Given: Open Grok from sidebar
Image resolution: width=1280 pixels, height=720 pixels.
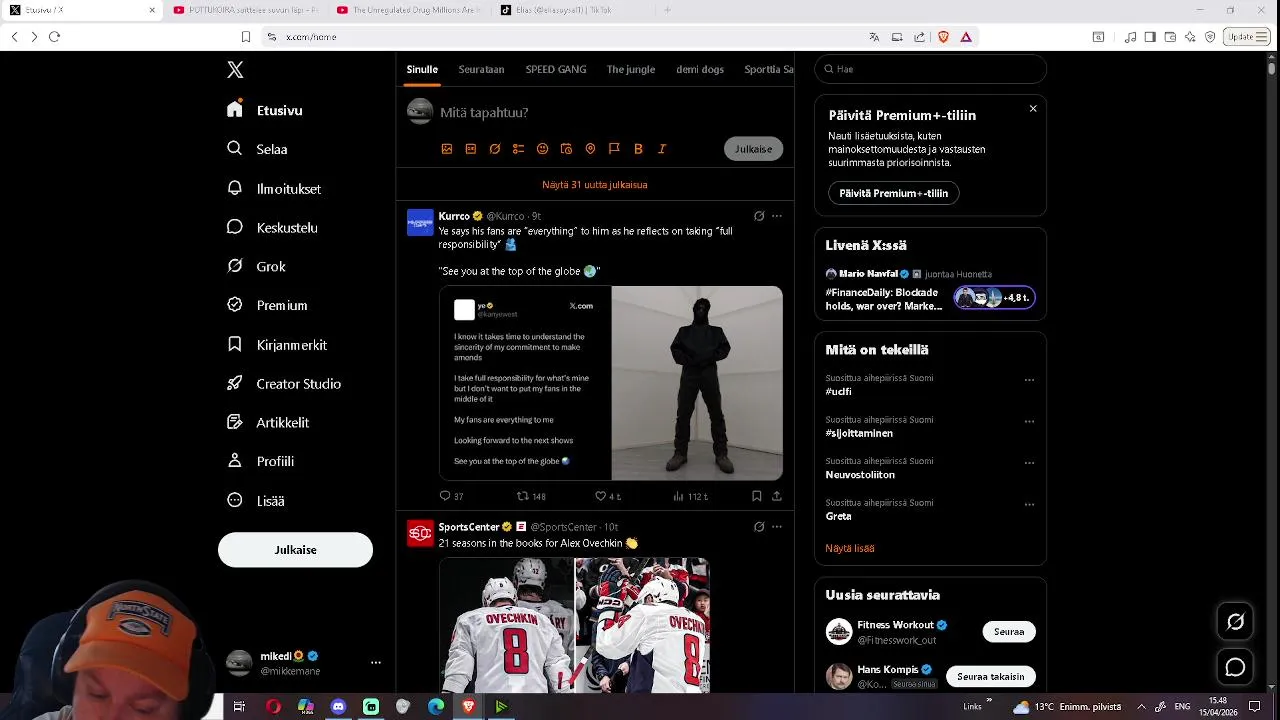Looking at the screenshot, I should (x=257, y=266).
